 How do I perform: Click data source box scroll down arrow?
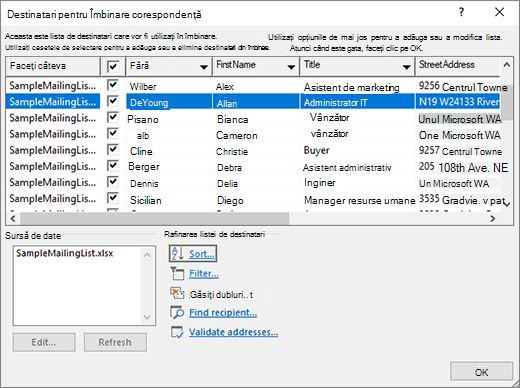[x=147, y=317]
